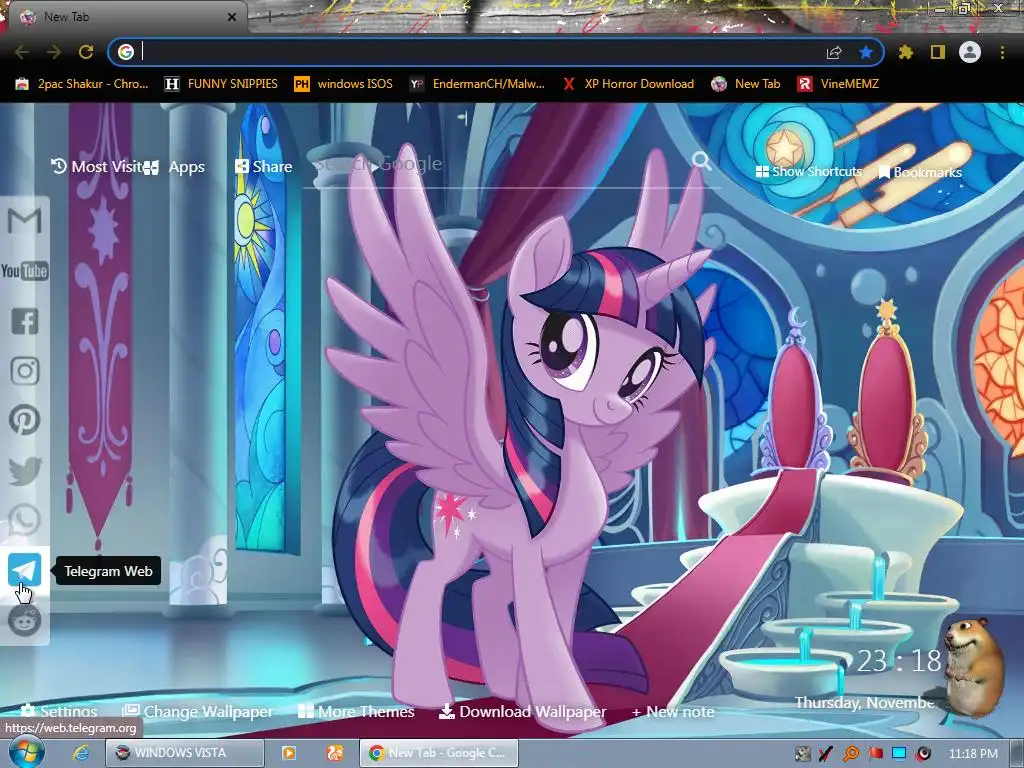The image size is (1024, 768).
Task: Switch to New Tab - Google Chrome taskbar button
Action: pos(438,753)
